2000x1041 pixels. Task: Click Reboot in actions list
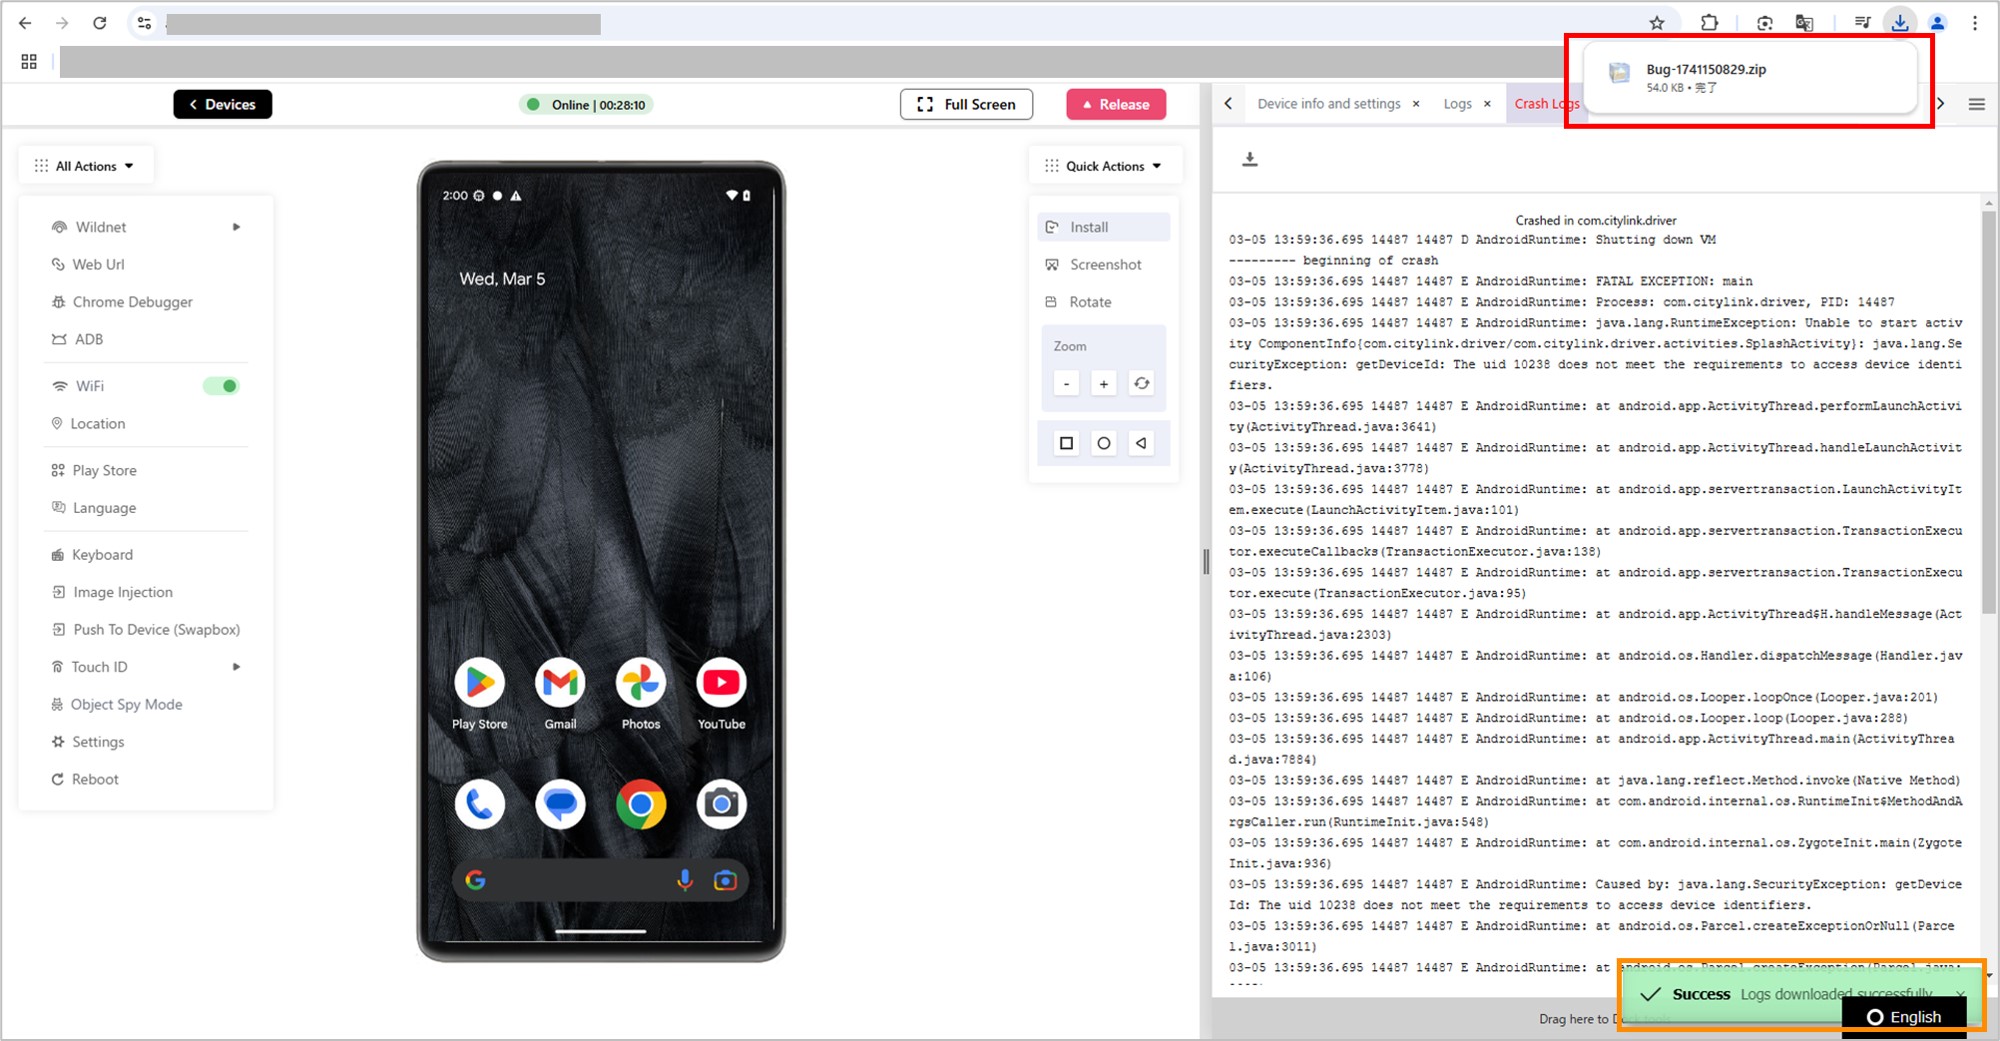(85, 780)
